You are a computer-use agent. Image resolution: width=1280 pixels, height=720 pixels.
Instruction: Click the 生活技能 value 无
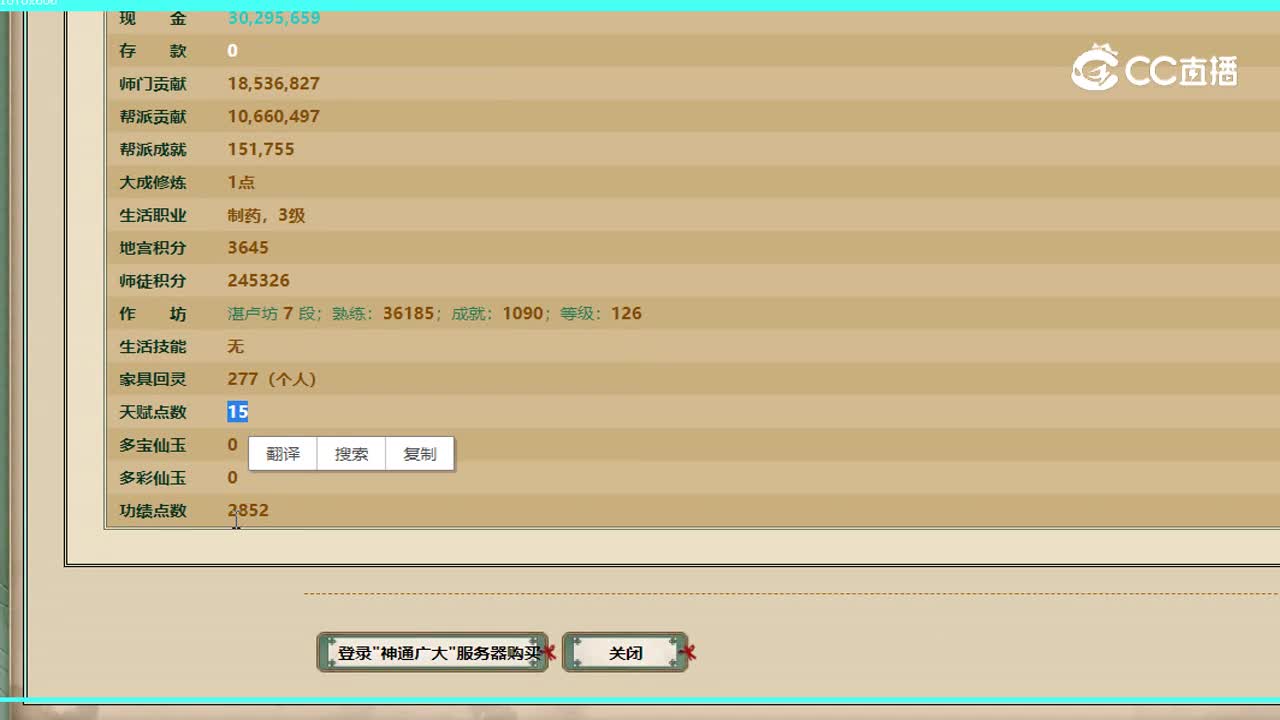click(x=235, y=347)
